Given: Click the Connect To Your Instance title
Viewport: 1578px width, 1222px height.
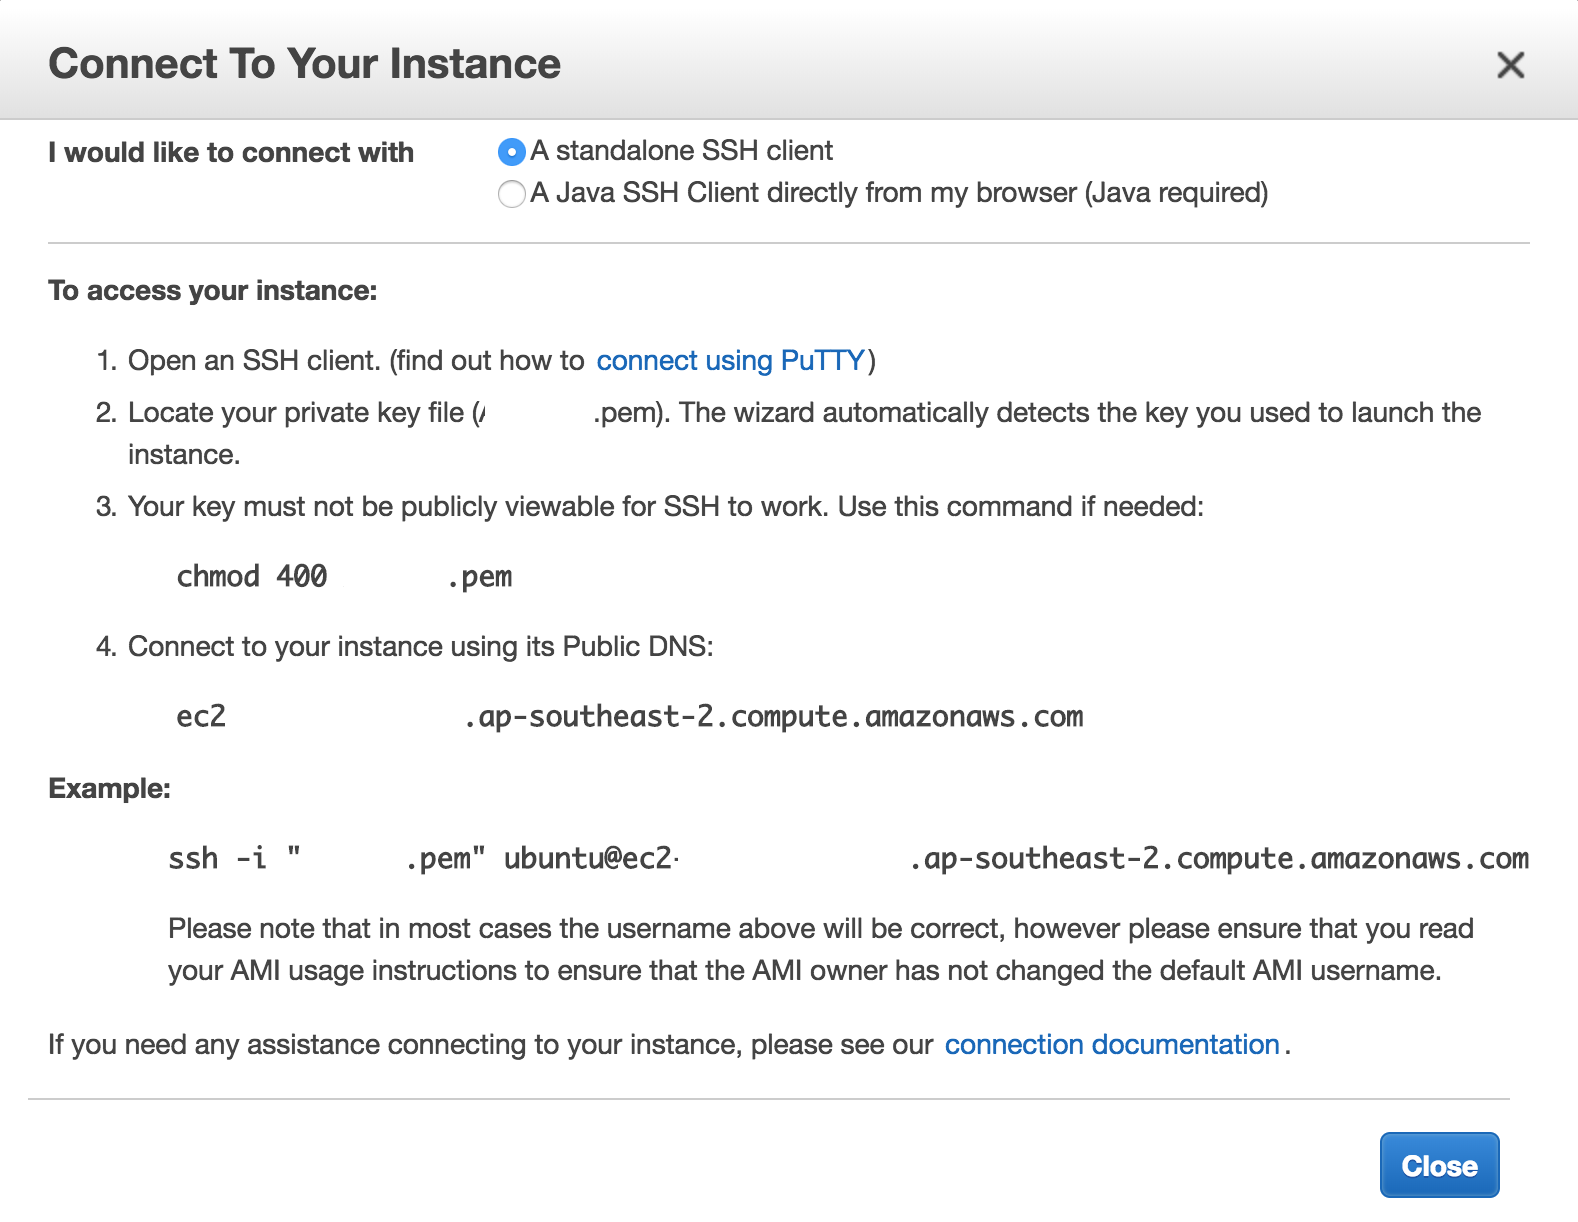Looking at the screenshot, I should (x=304, y=64).
